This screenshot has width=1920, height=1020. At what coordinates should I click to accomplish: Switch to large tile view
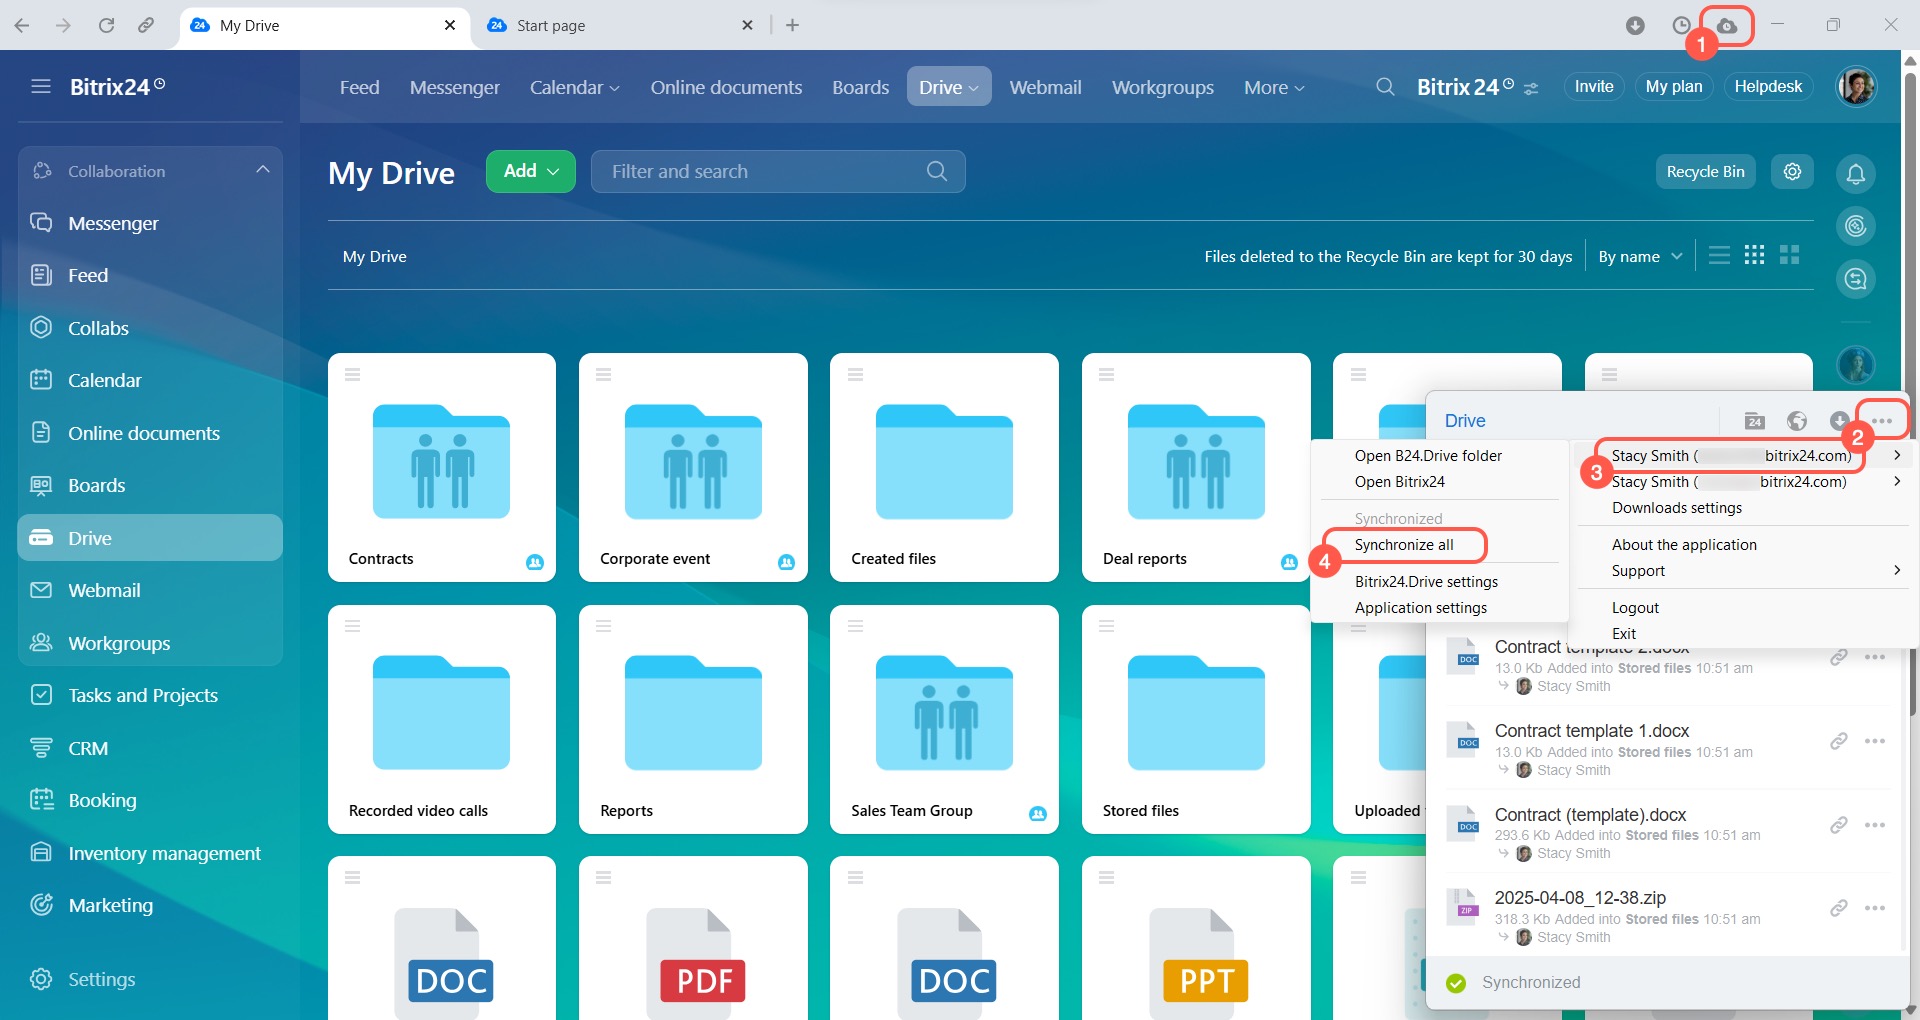[x=1789, y=256]
